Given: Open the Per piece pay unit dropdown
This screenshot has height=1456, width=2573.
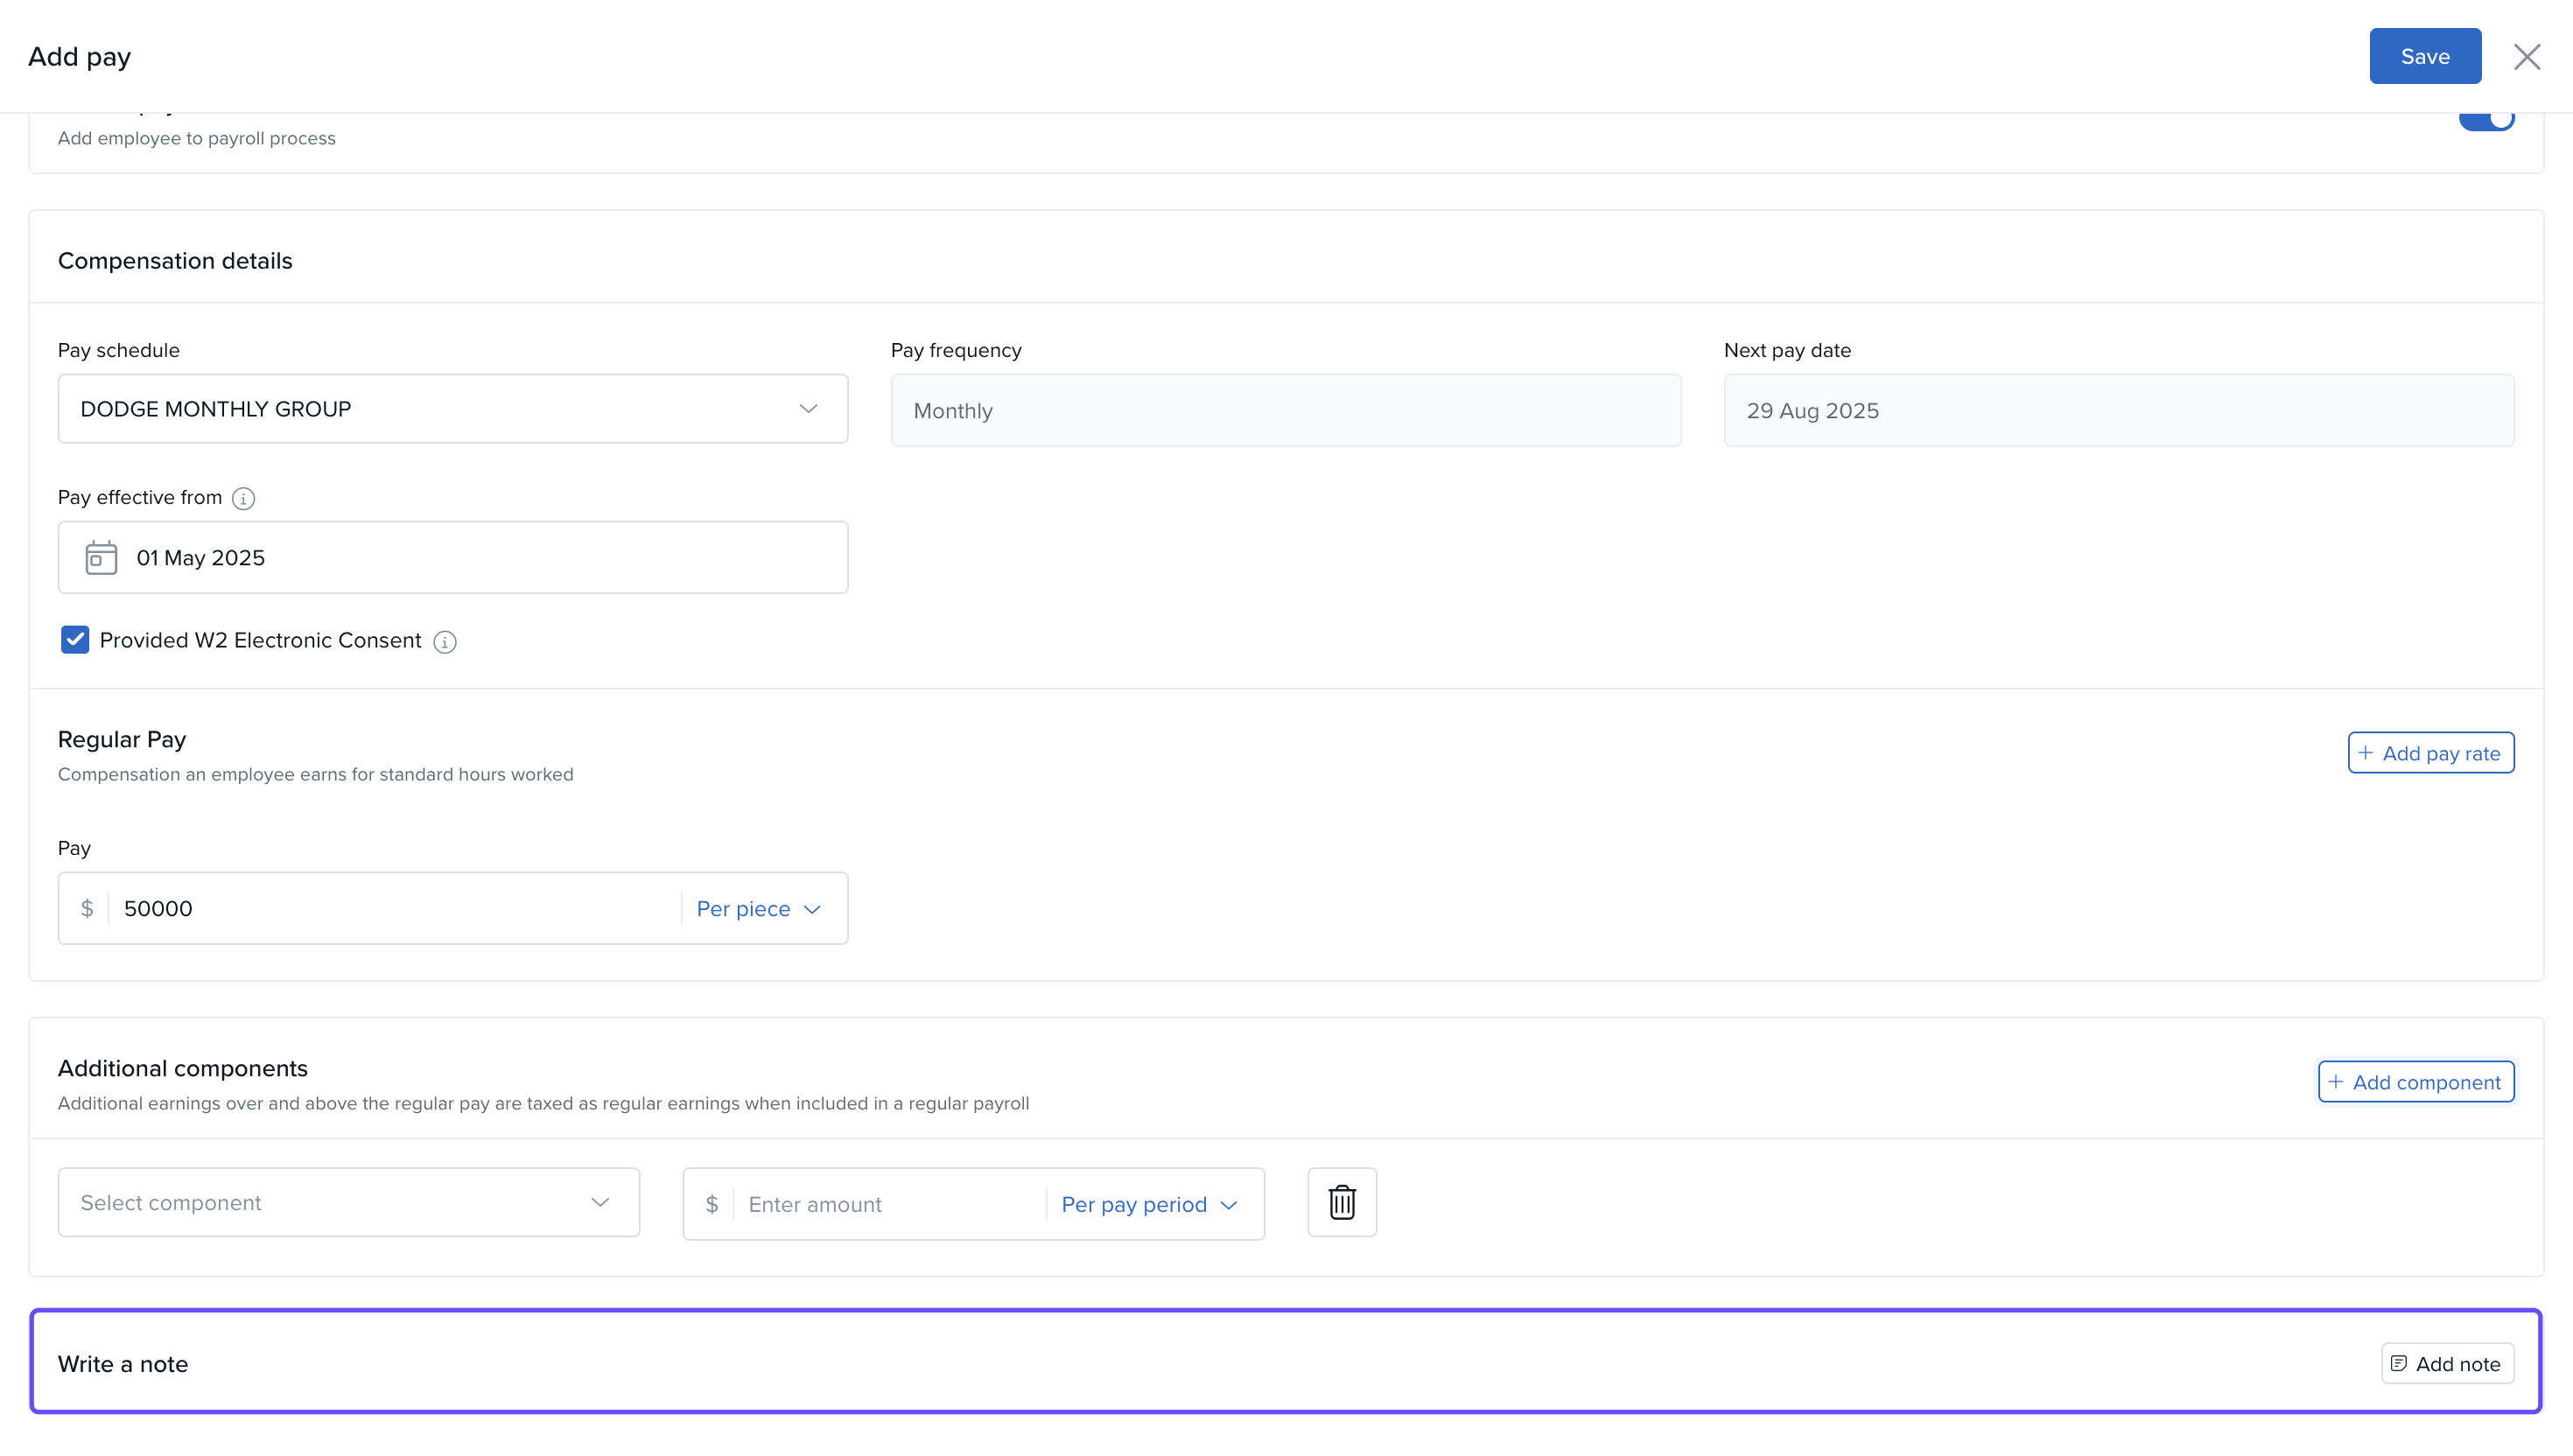Looking at the screenshot, I should tap(758, 909).
